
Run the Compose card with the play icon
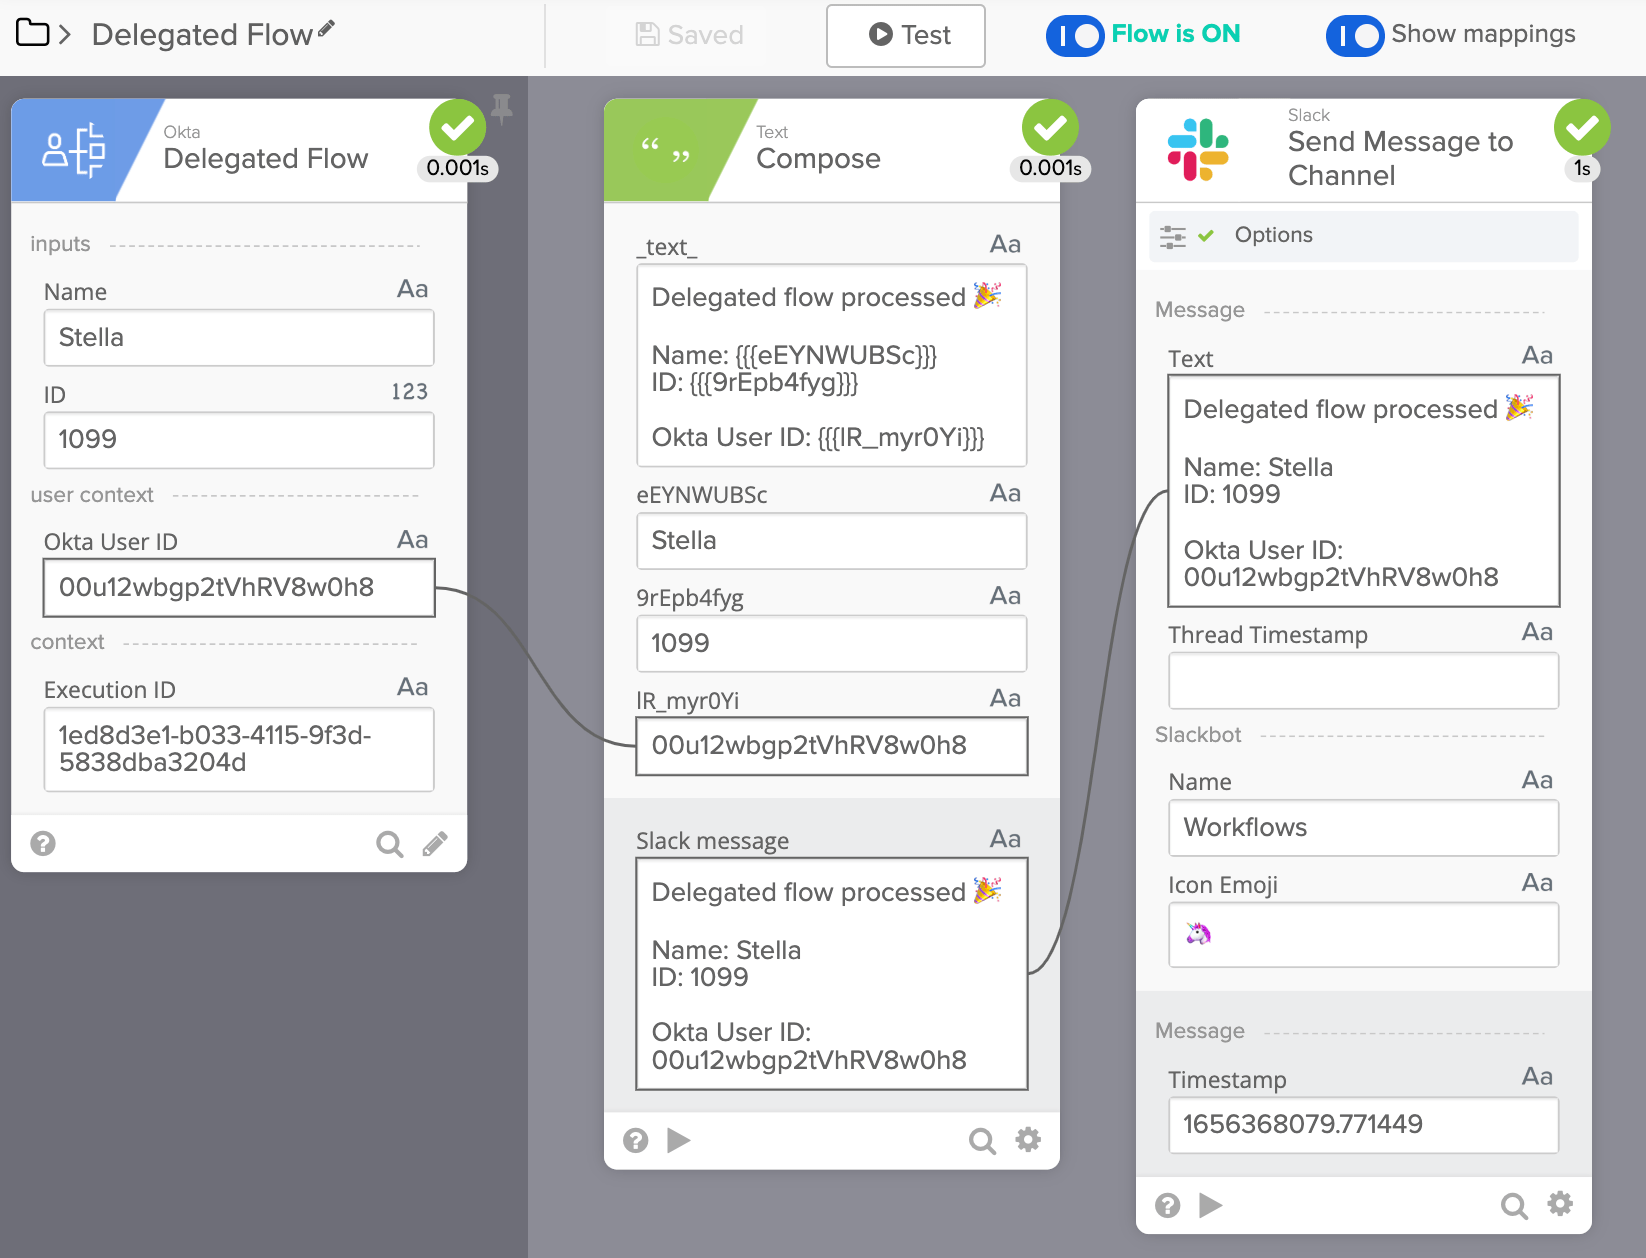680,1140
